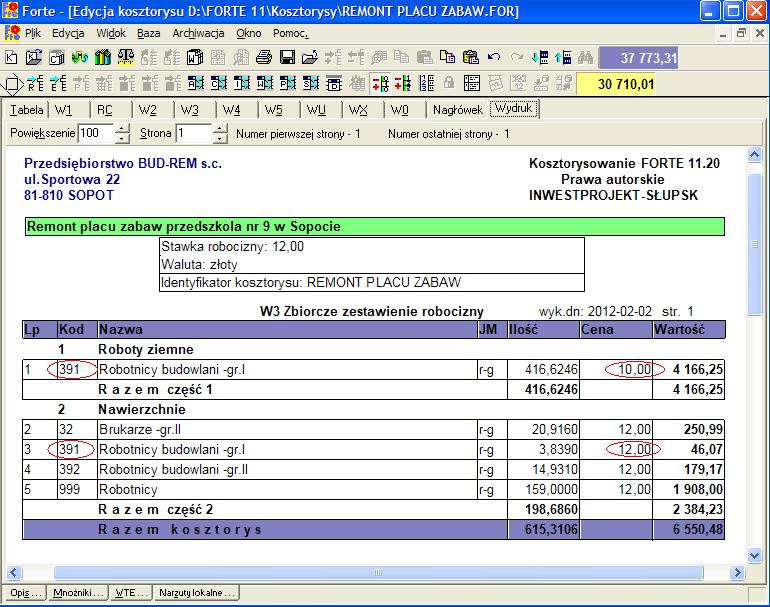Click the A column toolbar icon
This screenshot has width=770, height=607.
(195, 83)
